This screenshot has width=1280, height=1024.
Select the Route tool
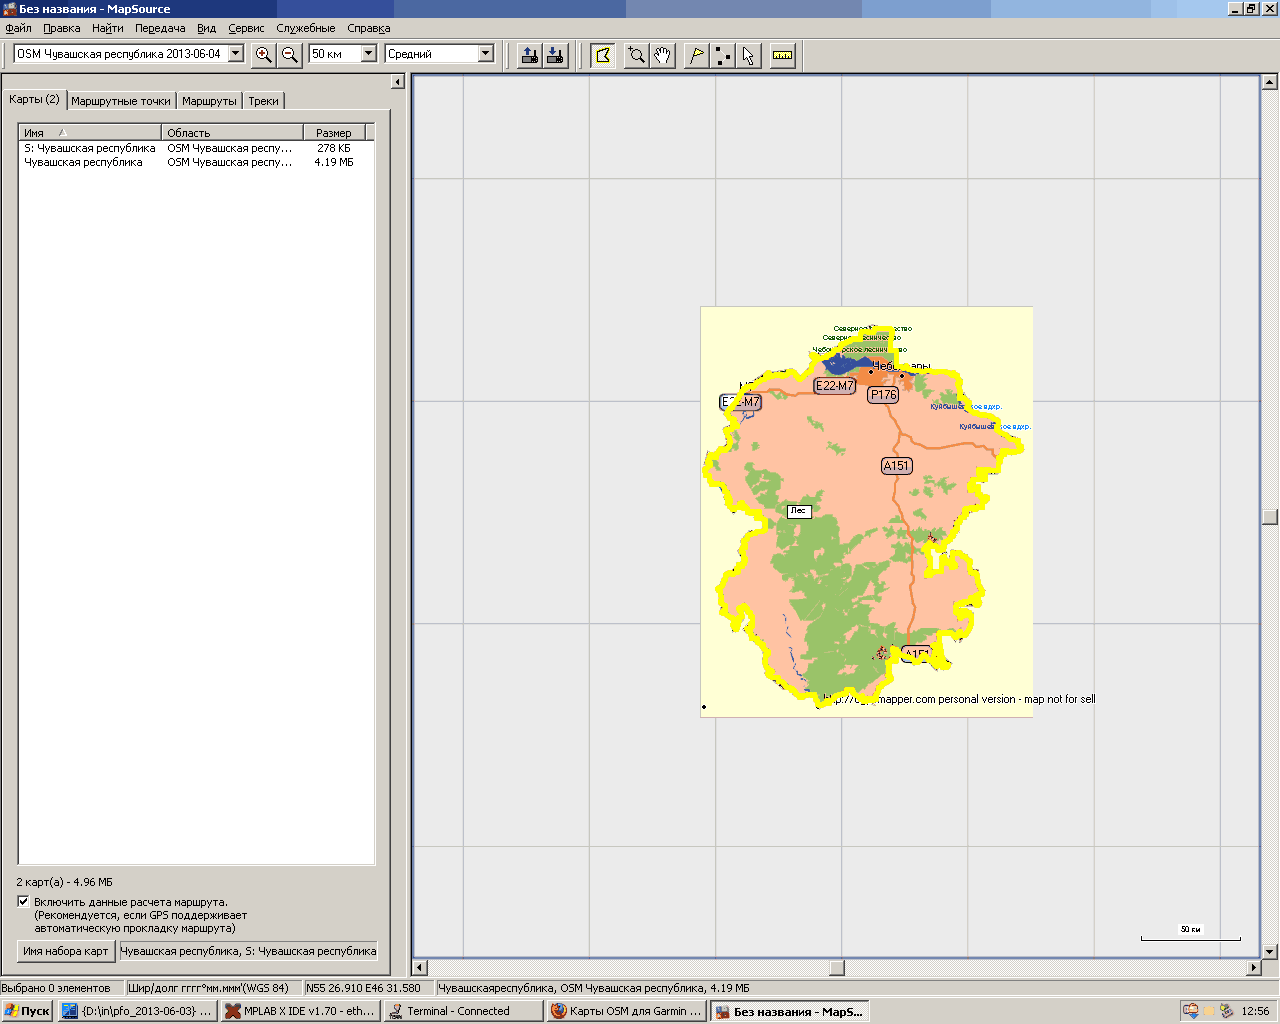722,55
